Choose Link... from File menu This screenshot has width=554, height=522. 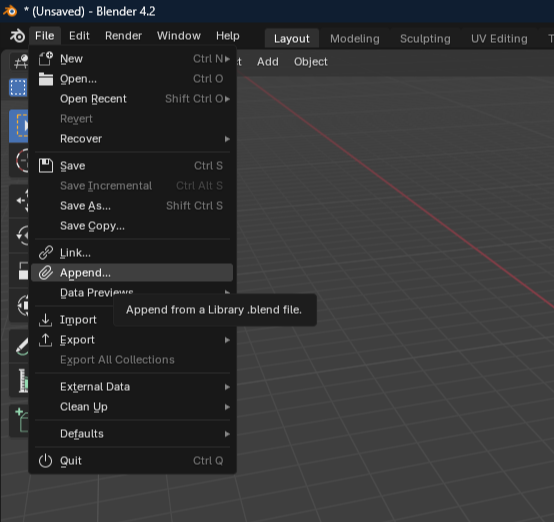coord(132,253)
